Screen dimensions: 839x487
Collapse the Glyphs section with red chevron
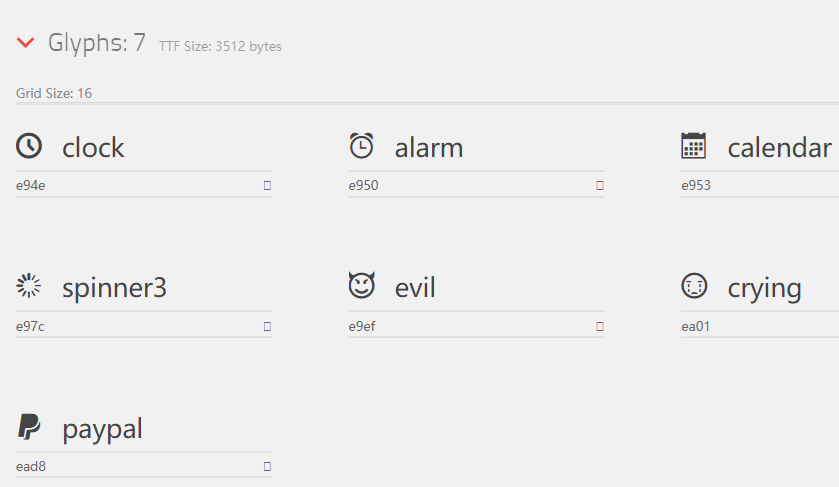click(x=26, y=43)
